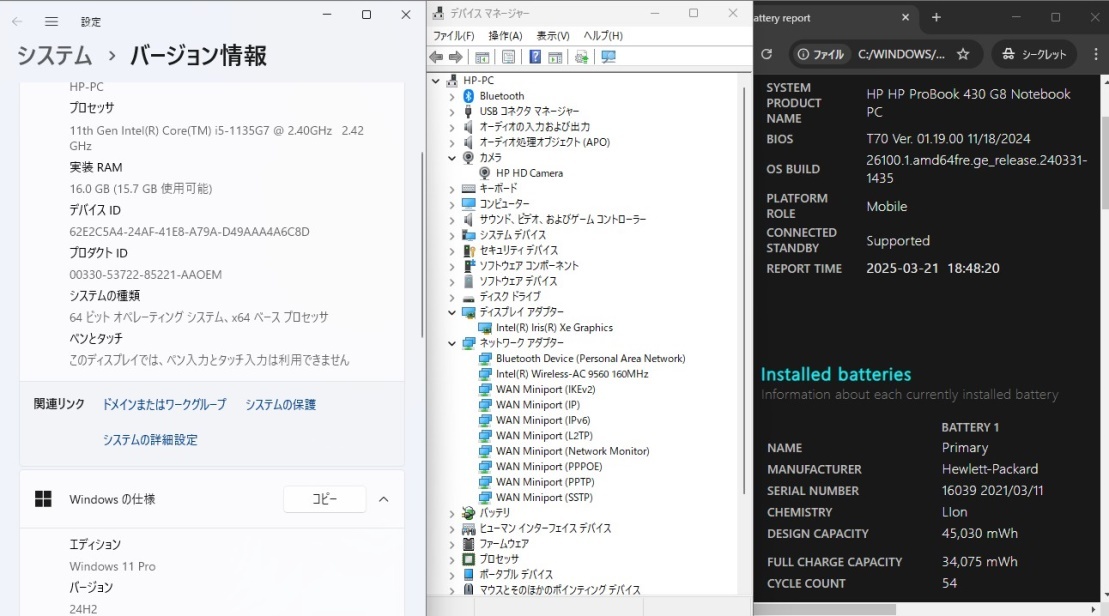1109x616 pixels.
Task: Open システムの詳細設定 link
Action: [150, 440]
